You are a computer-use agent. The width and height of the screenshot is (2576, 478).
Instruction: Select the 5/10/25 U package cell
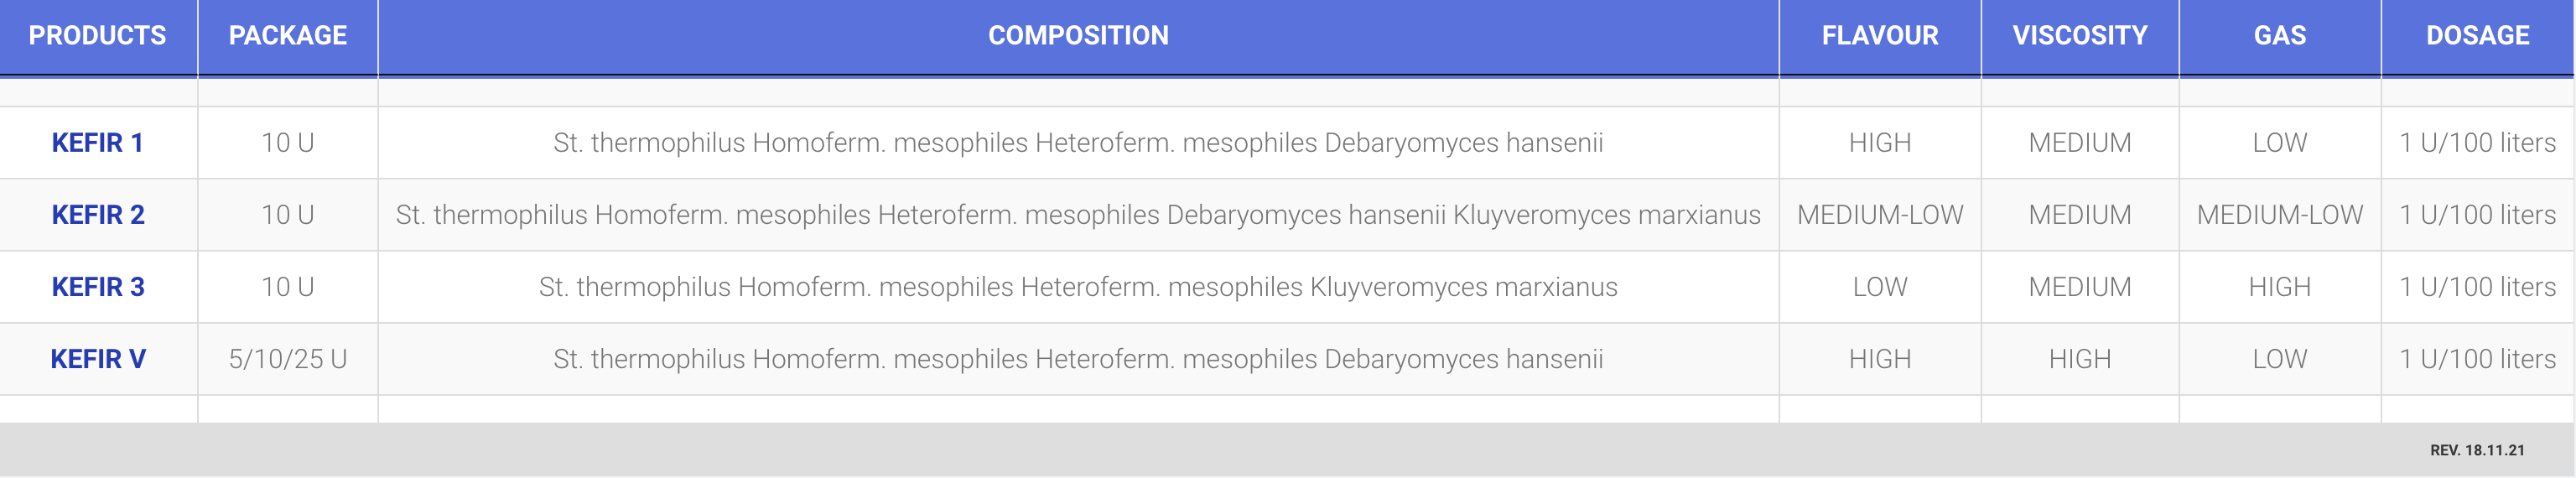[288, 359]
